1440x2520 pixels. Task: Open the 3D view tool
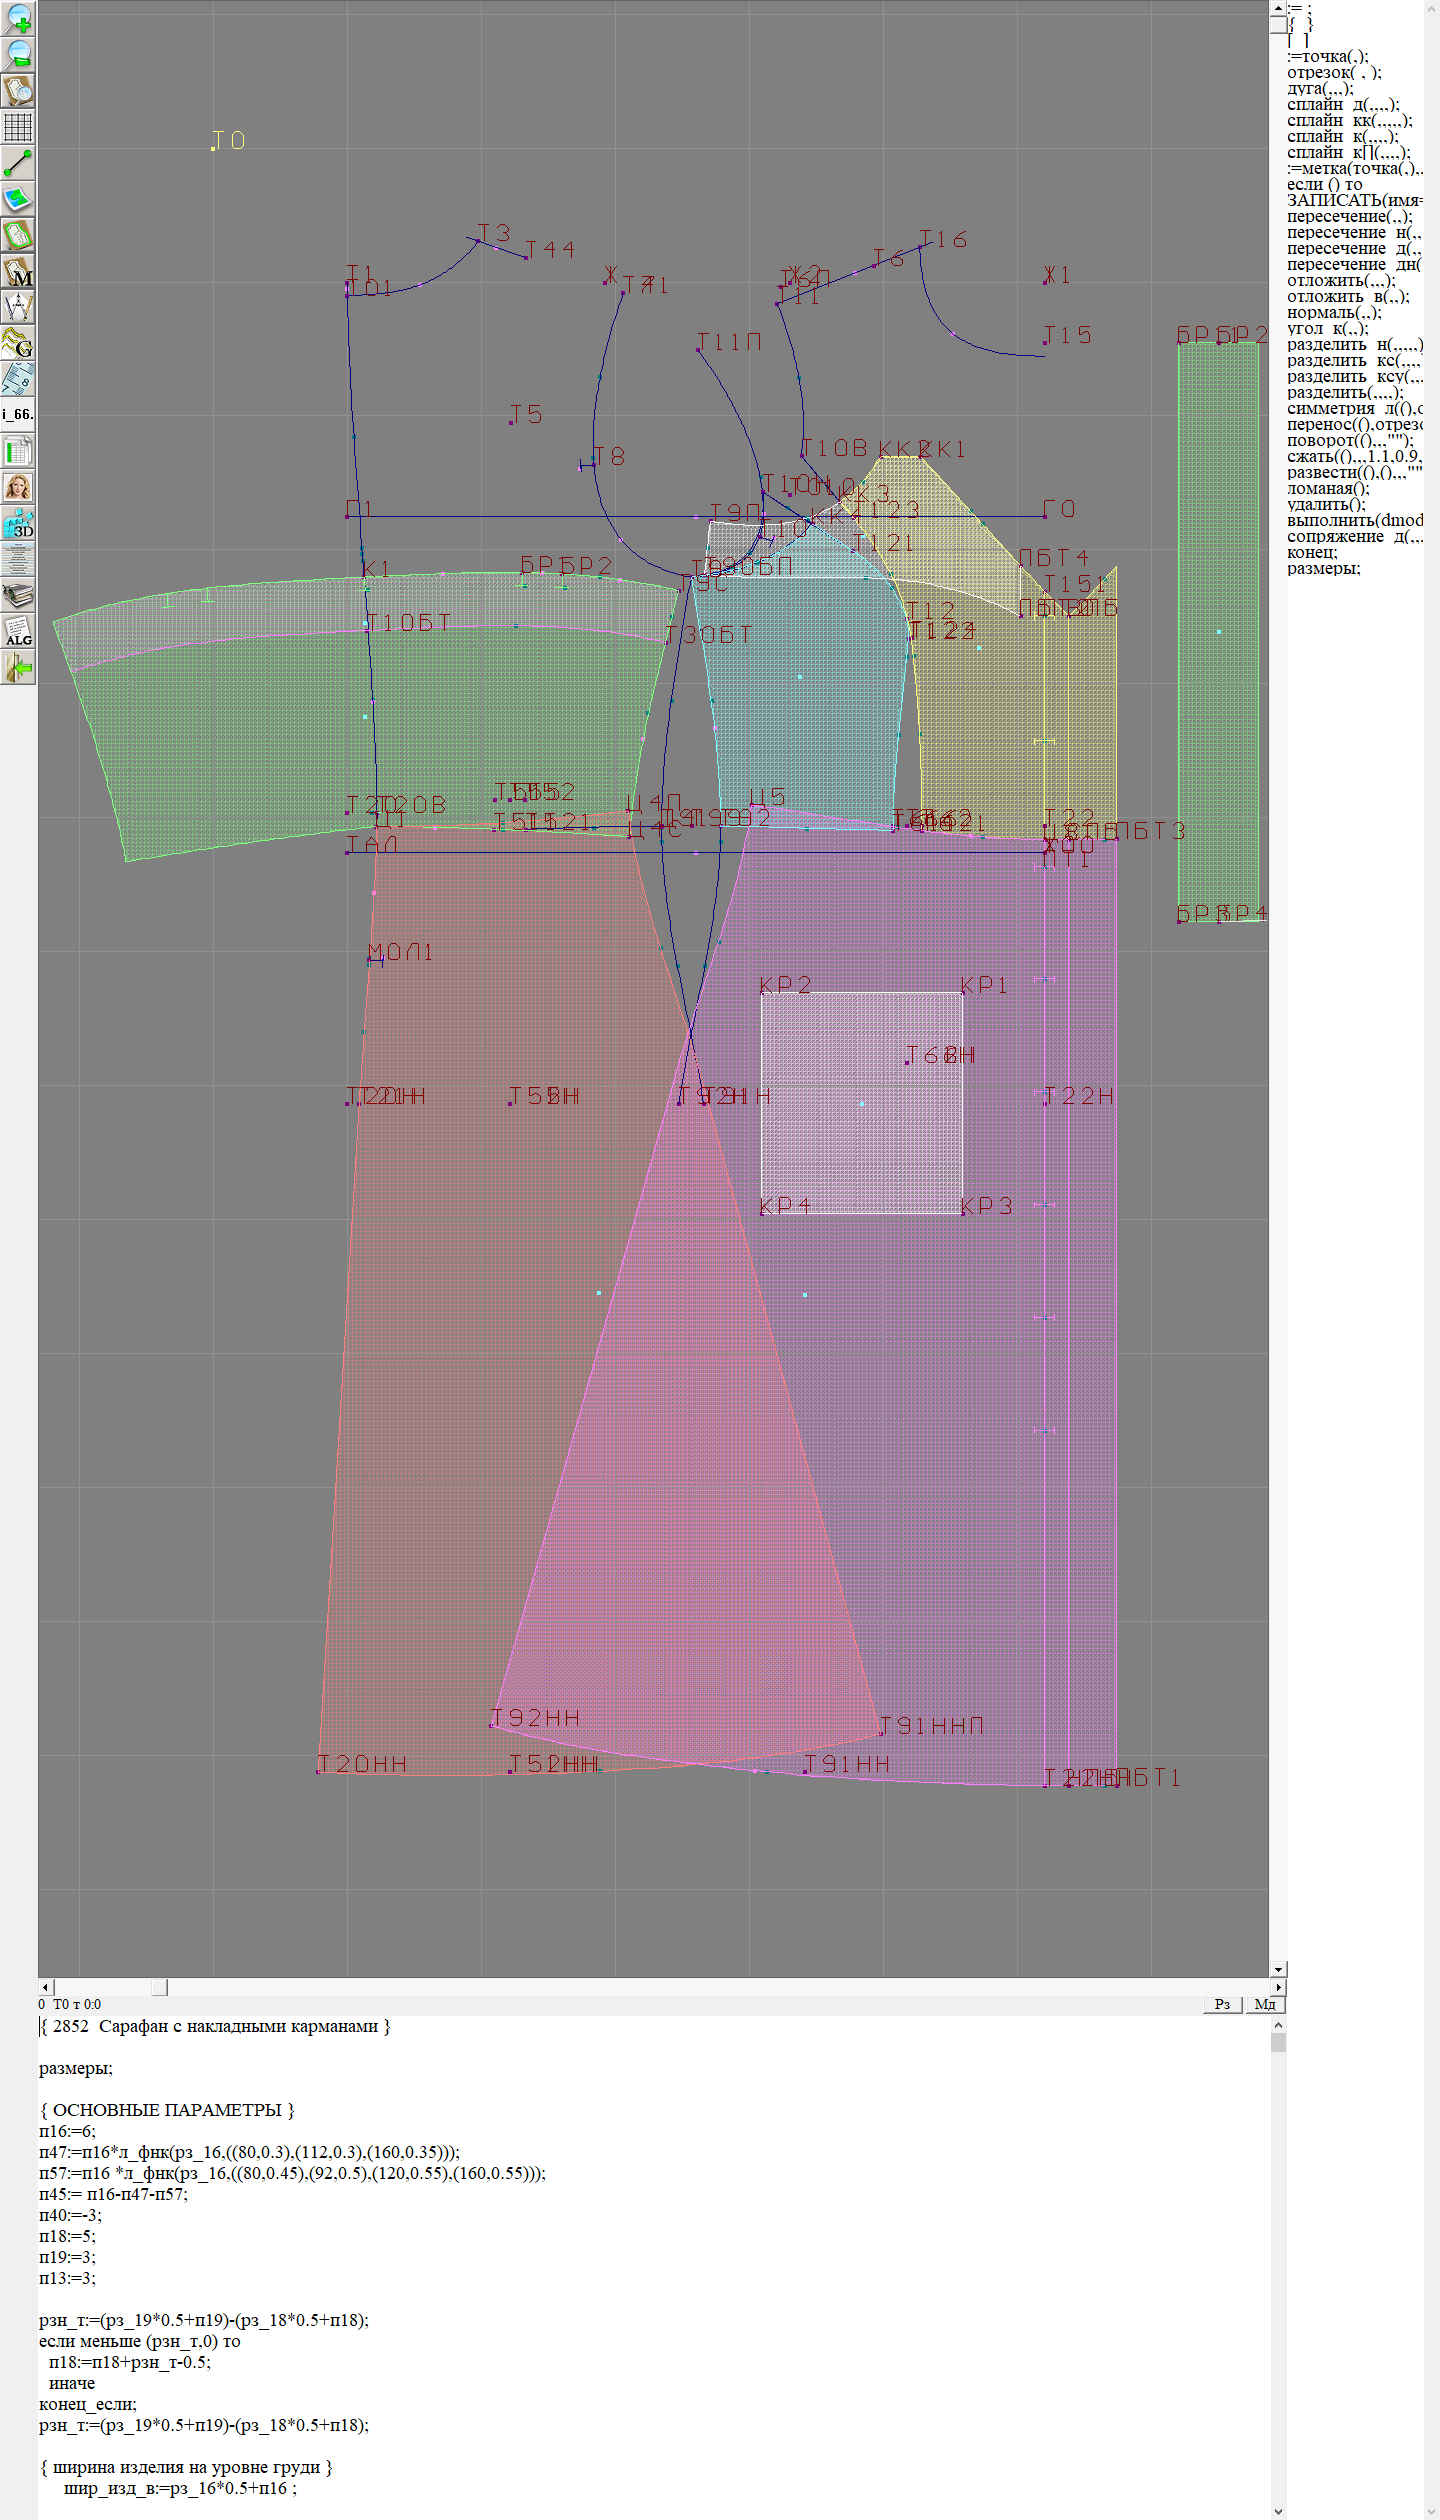pos(18,523)
